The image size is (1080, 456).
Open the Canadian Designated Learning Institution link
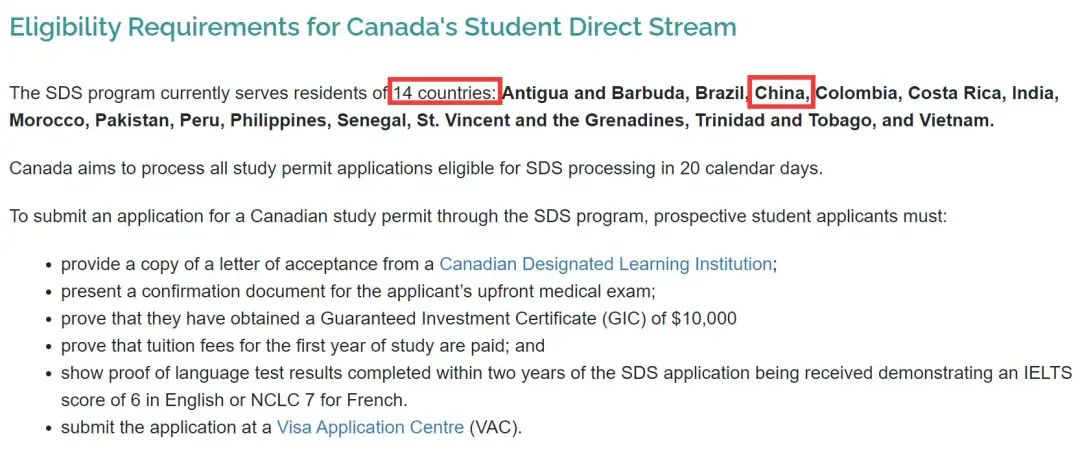click(x=605, y=265)
